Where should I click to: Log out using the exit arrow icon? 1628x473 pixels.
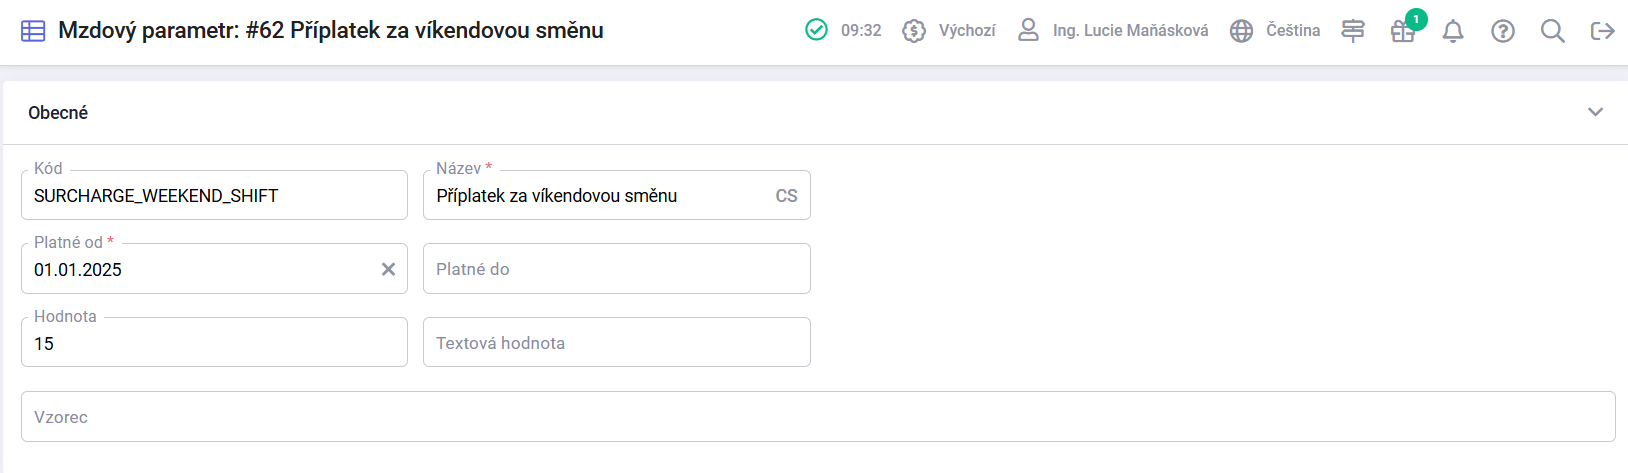pyautogui.click(x=1603, y=31)
